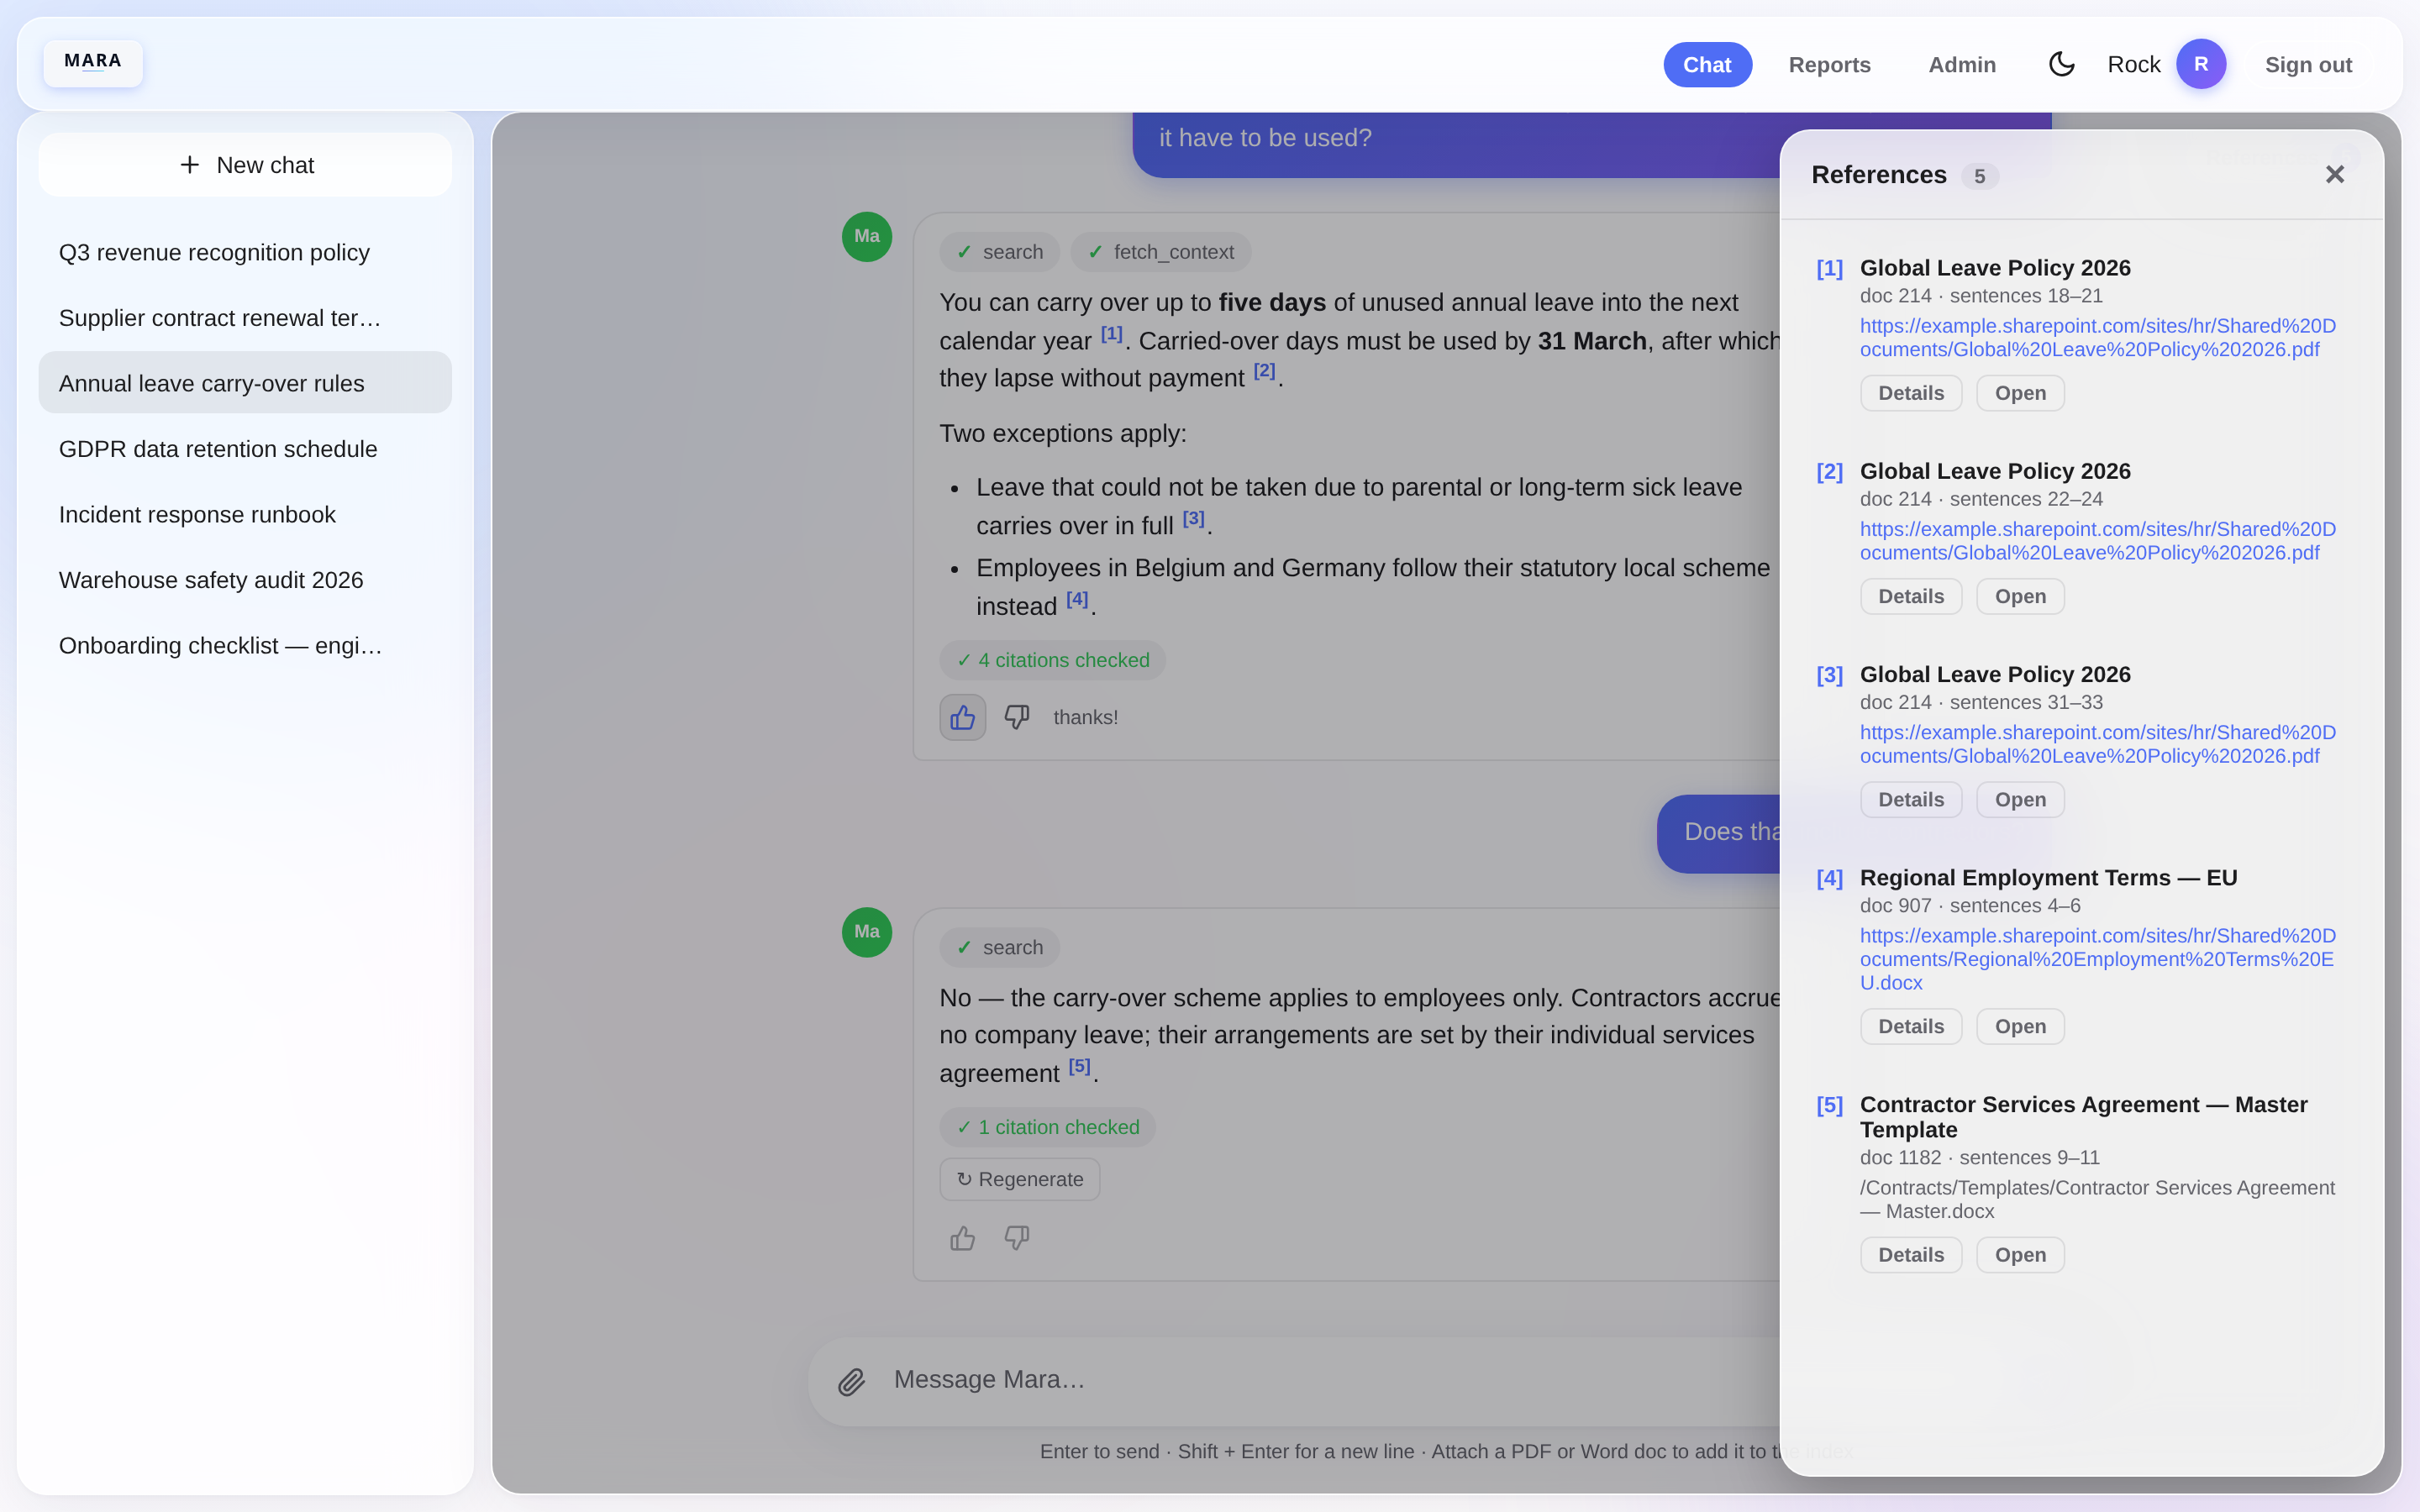The height and width of the screenshot is (1512, 2420).
Task: Click the paperclip attach icon
Action: click(851, 1381)
